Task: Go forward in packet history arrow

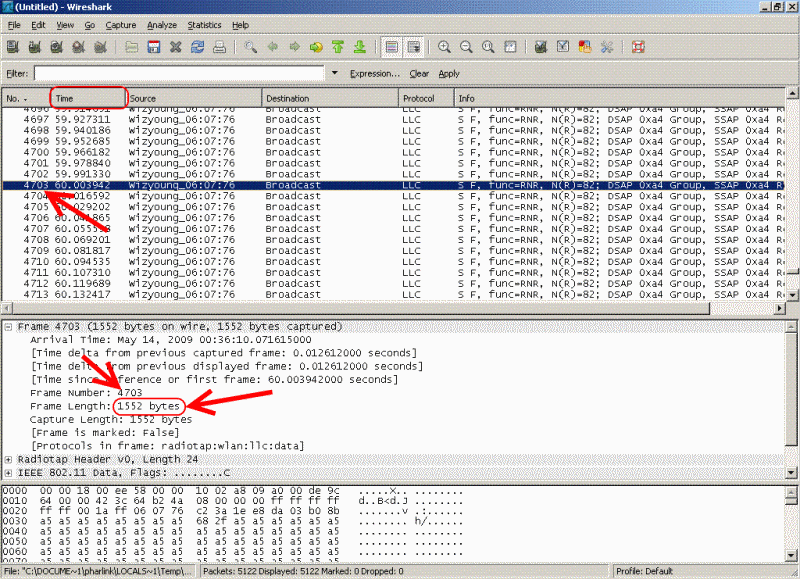Action: tap(294, 47)
